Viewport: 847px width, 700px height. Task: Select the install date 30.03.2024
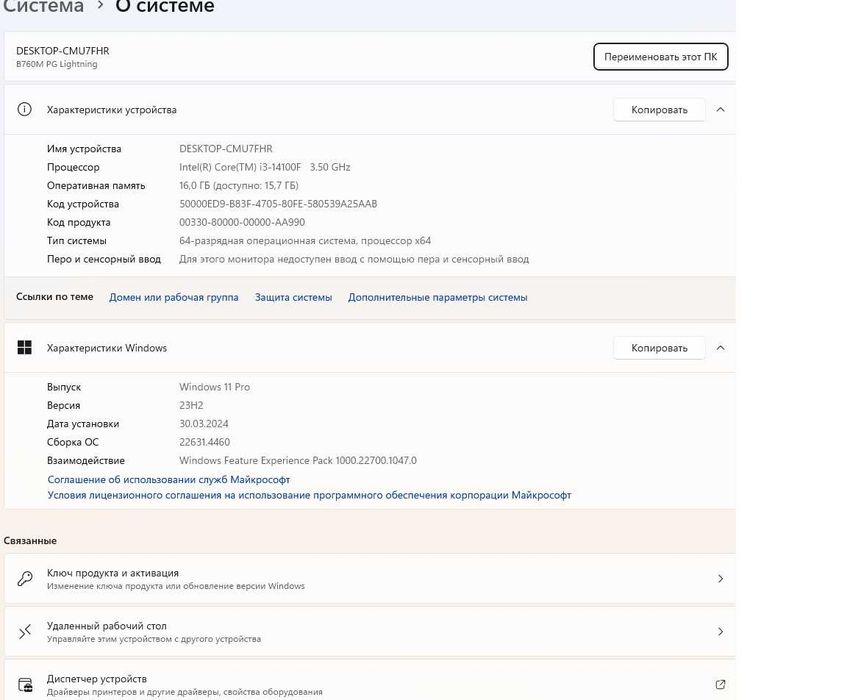point(204,423)
